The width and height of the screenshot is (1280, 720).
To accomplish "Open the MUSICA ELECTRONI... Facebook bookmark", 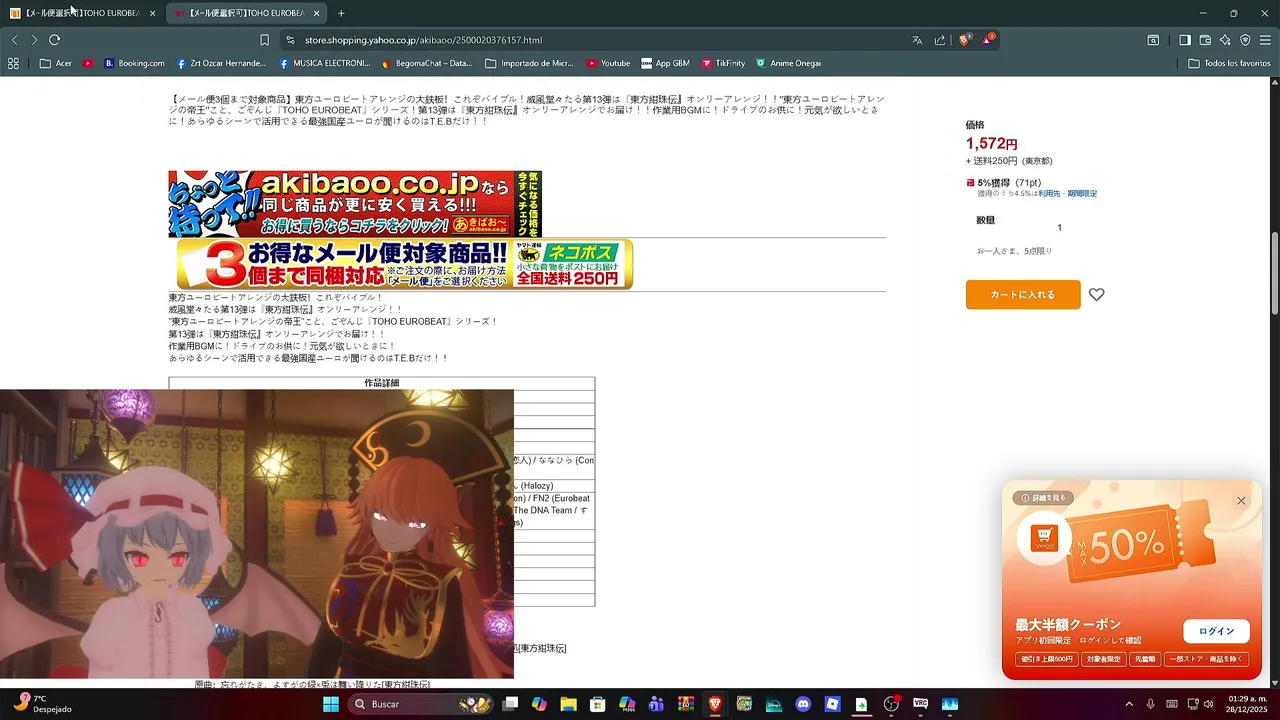I will (325, 63).
